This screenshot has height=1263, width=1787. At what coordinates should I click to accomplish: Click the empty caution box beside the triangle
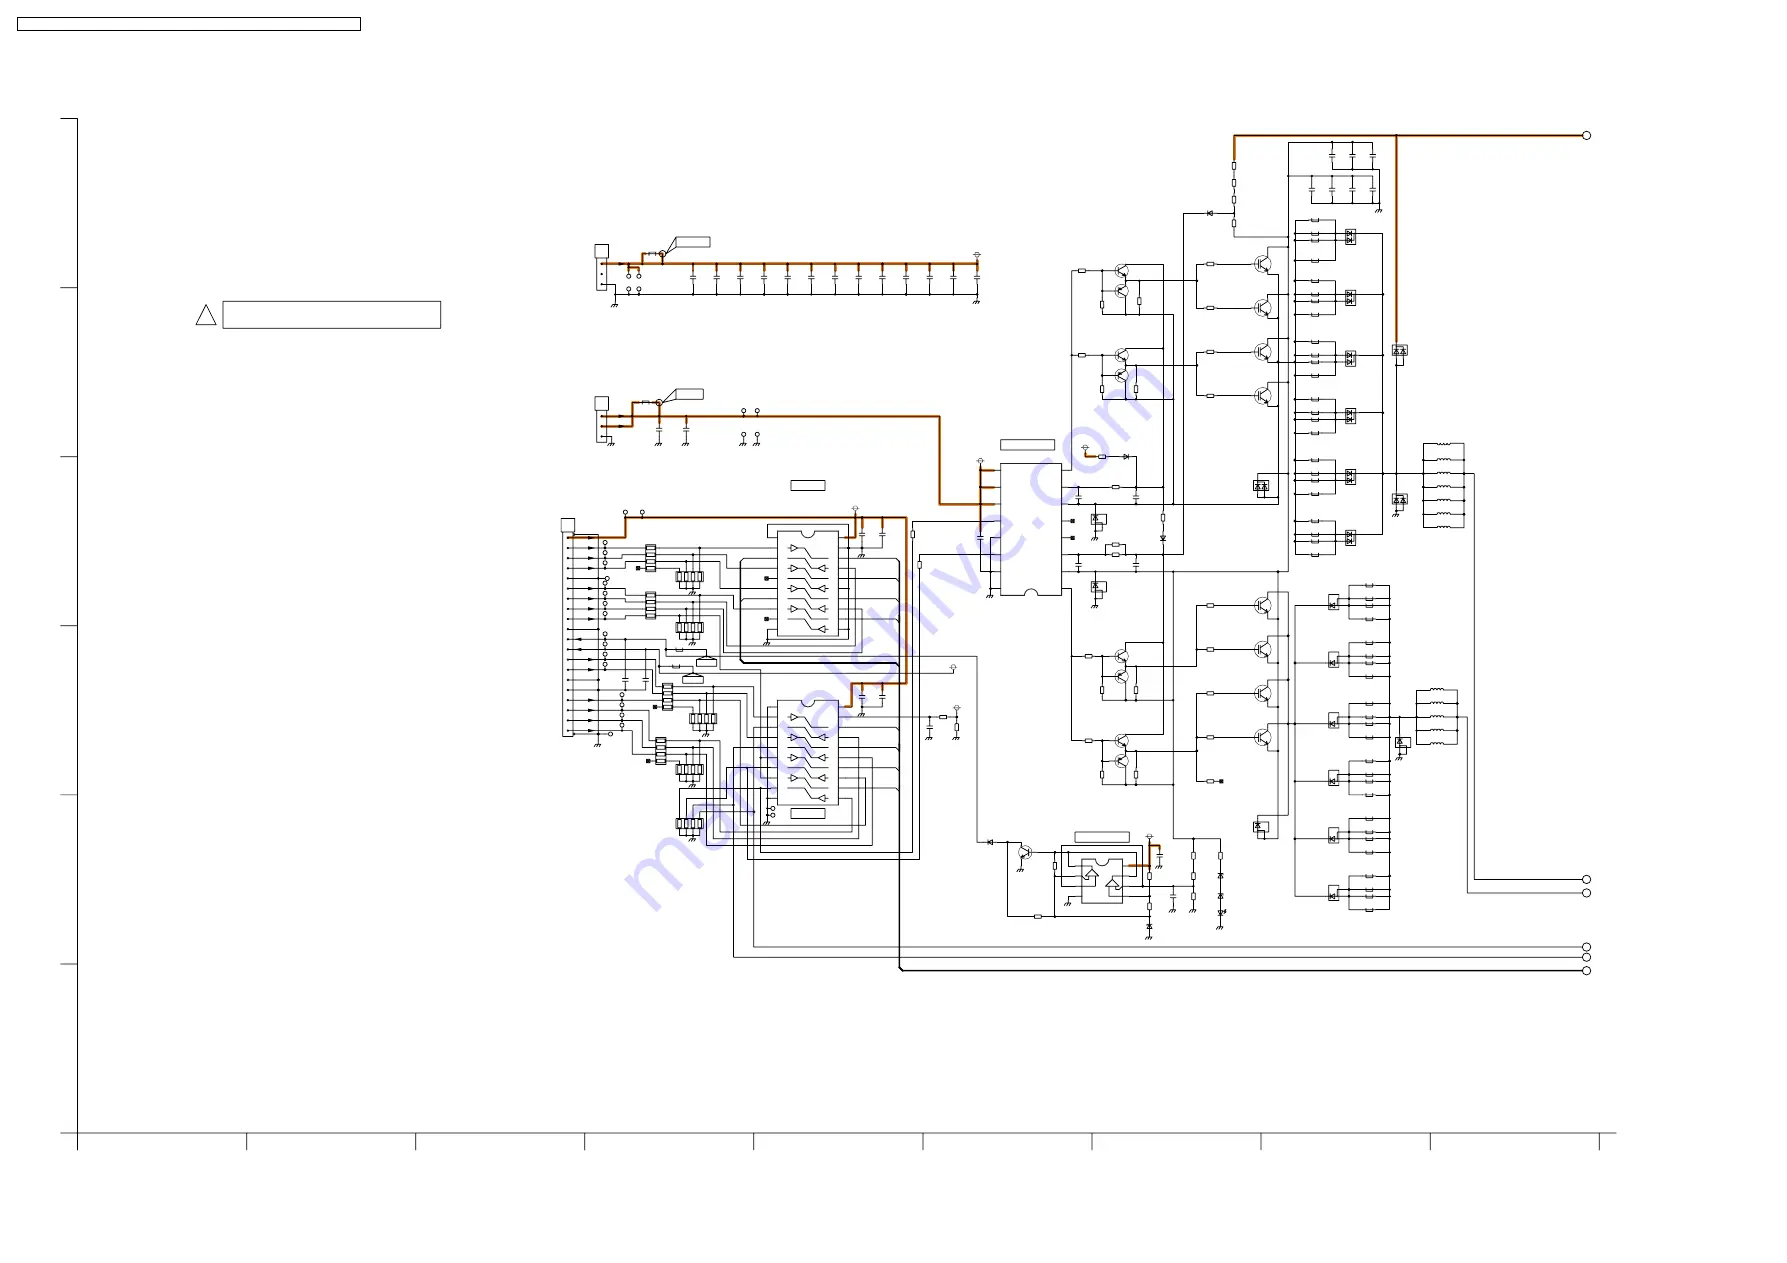click(332, 315)
